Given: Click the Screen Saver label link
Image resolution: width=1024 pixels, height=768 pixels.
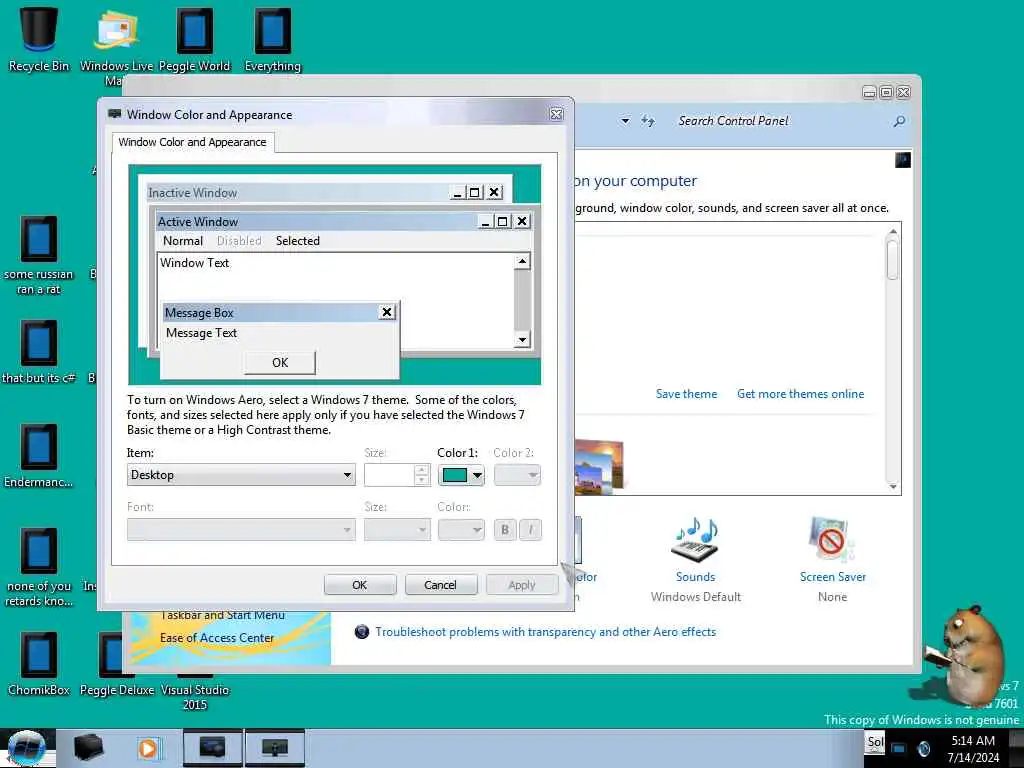Looking at the screenshot, I should pyautogui.click(x=833, y=577).
